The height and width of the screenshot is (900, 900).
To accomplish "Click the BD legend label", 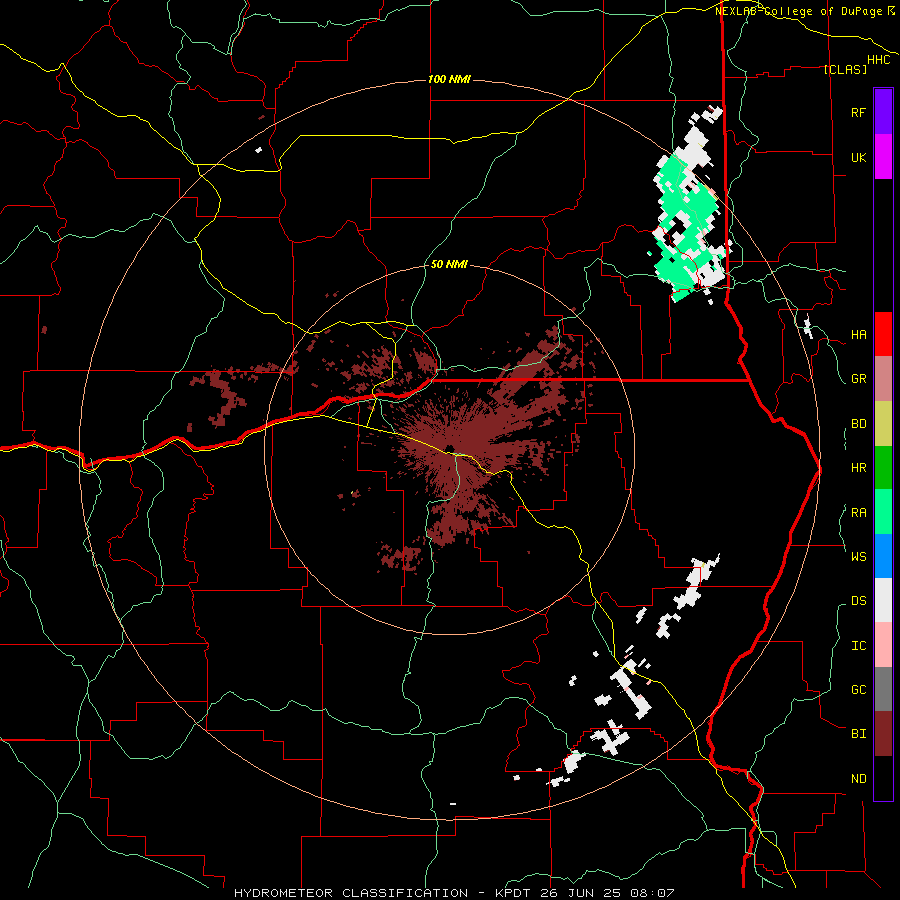I will click(858, 424).
